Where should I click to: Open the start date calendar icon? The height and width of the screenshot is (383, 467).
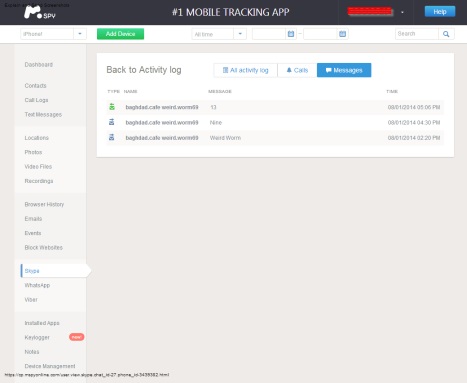[291, 34]
